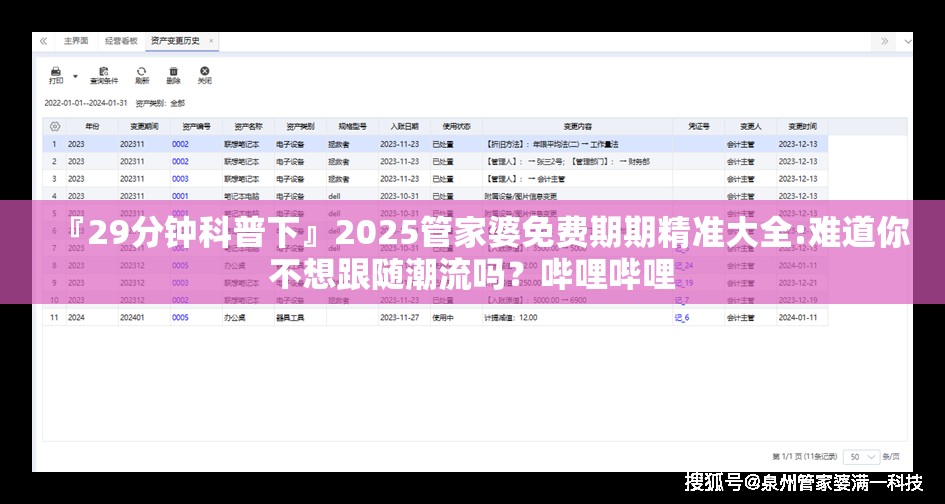Image resolution: width=945 pixels, height=504 pixels.
Task: Click the 凭证号 column header
Action: click(699, 127)
